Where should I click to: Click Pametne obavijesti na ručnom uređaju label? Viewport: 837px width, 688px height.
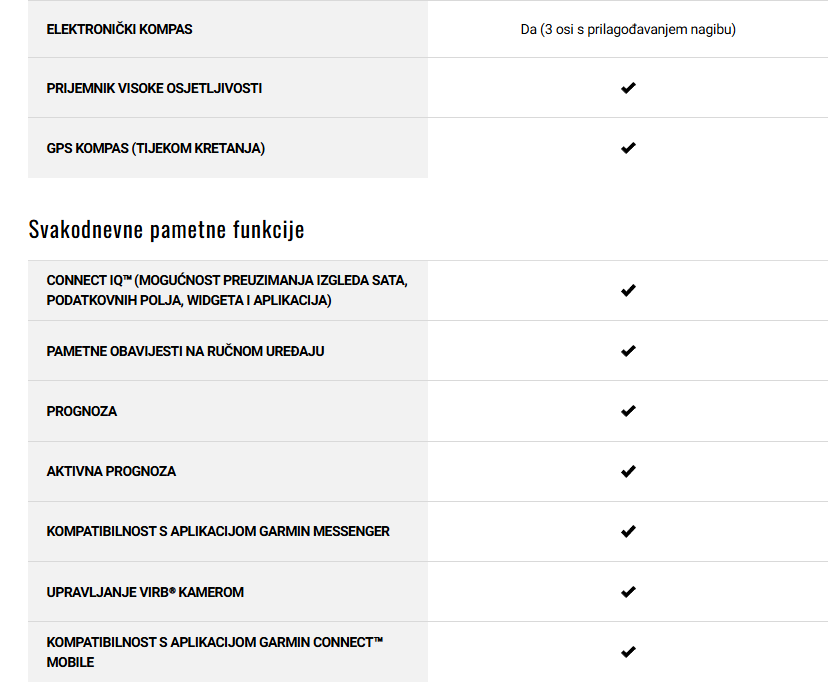point(185,351)
